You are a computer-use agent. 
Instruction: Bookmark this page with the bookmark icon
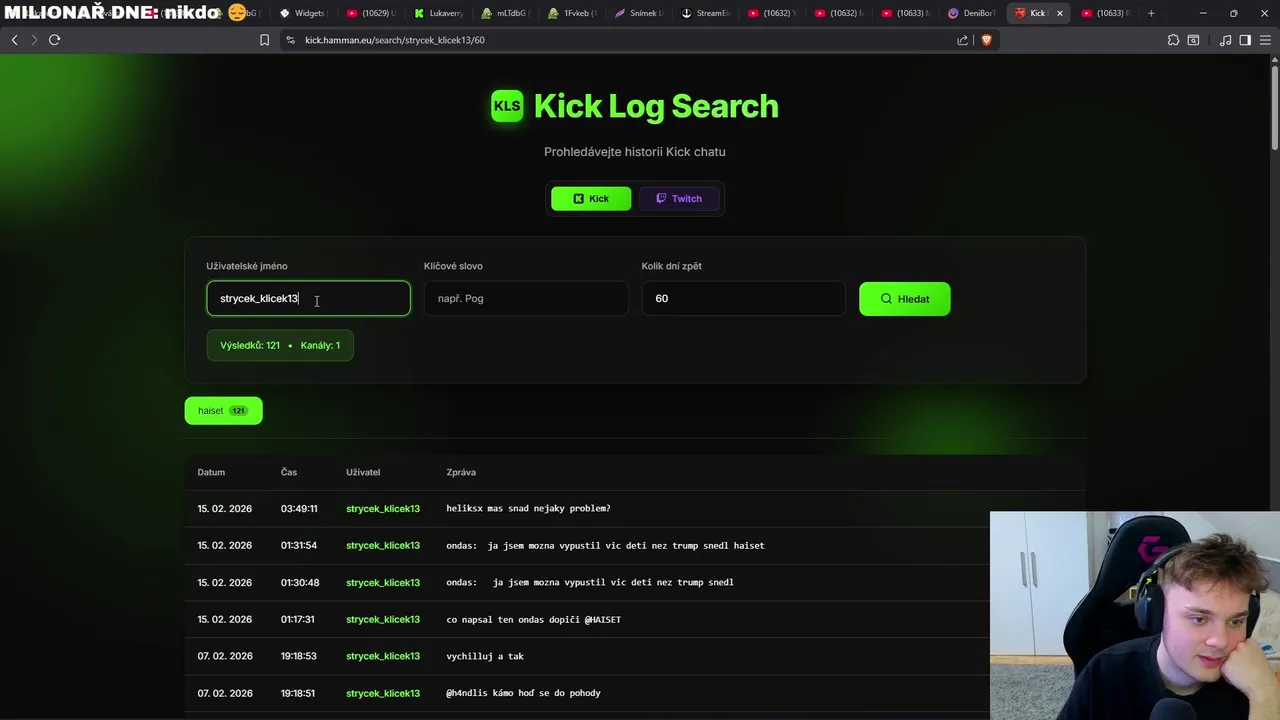[264, 40]
